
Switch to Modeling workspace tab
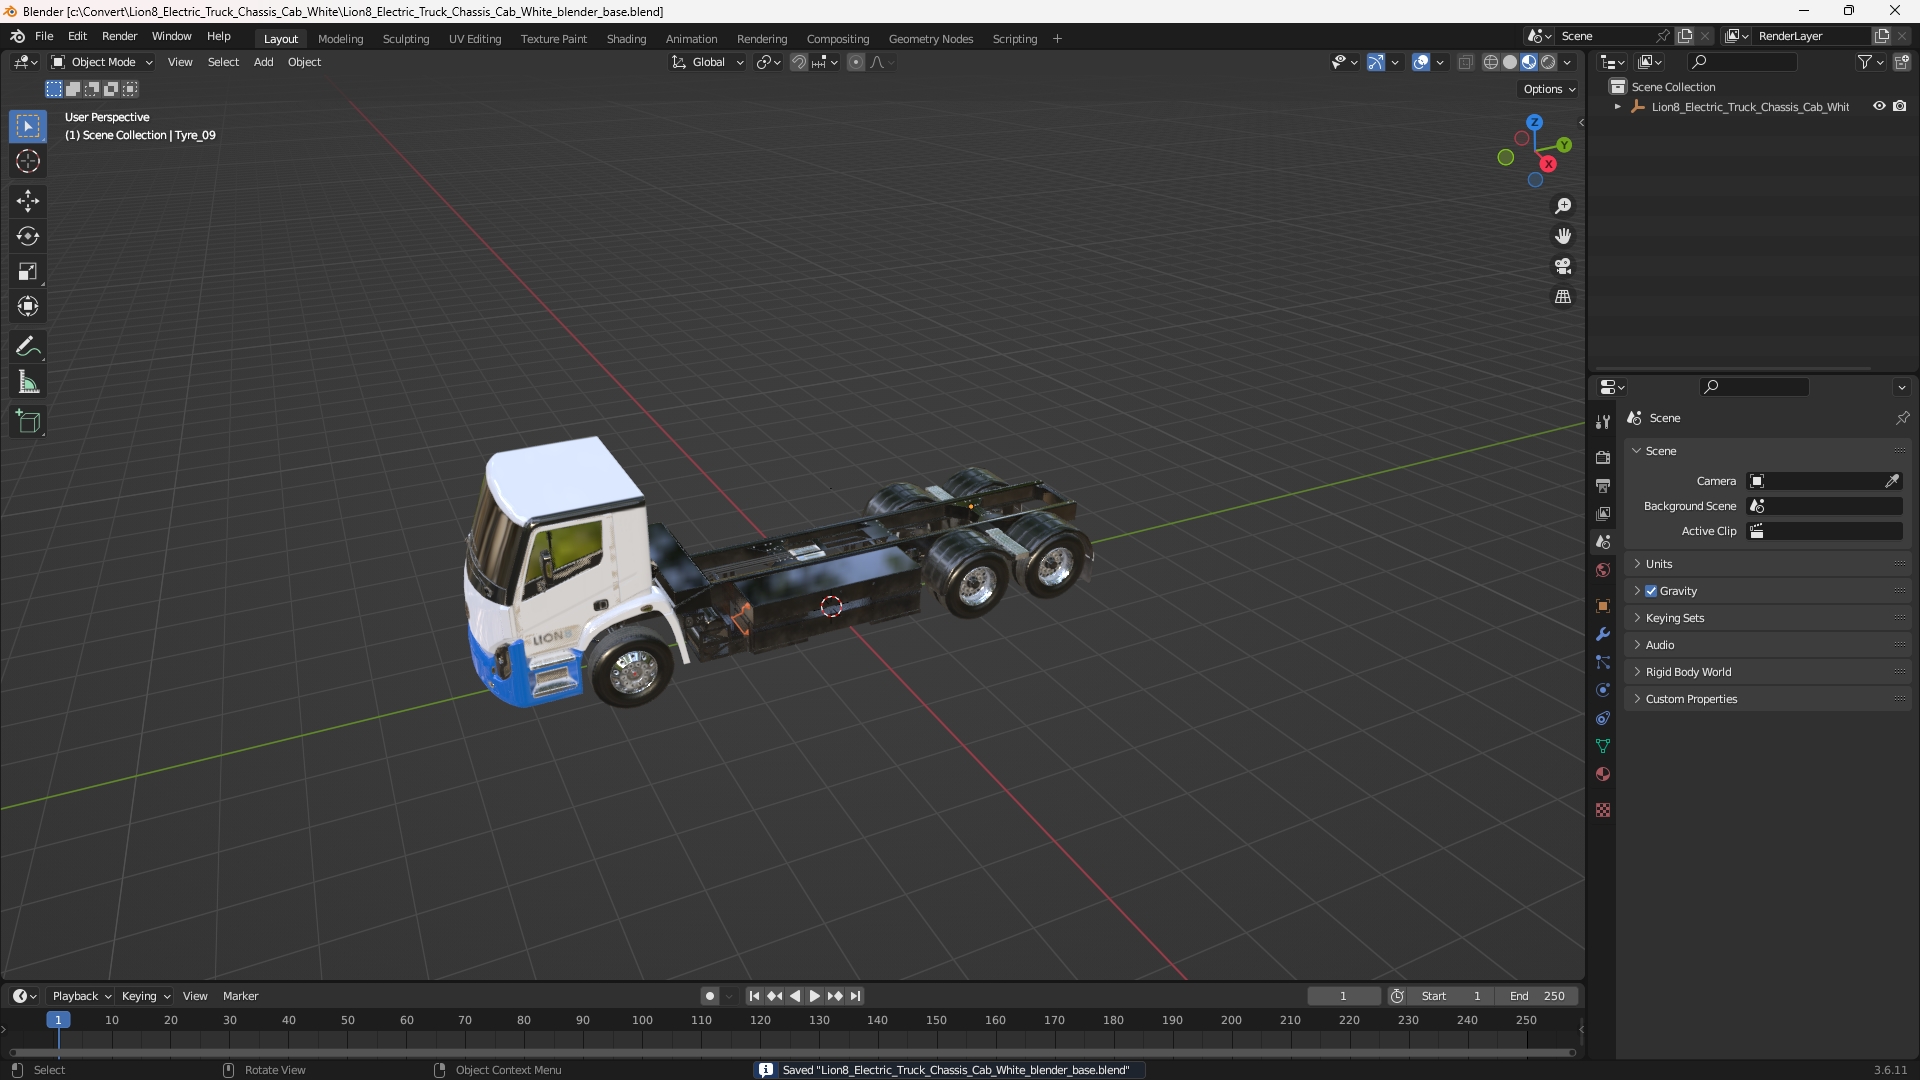pos(340,39)
